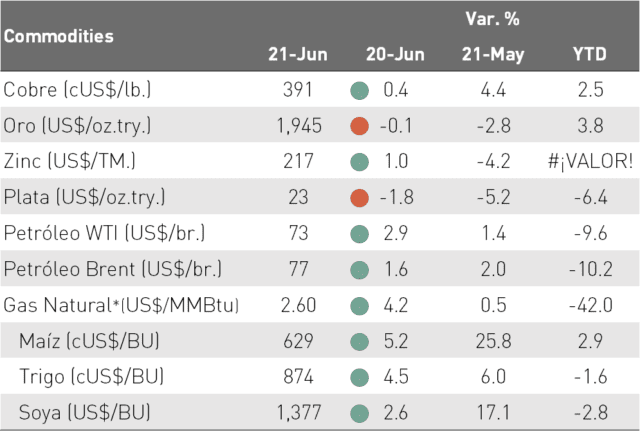
Task: Select the Trigo green indicator dot
Action: point(360,378)
